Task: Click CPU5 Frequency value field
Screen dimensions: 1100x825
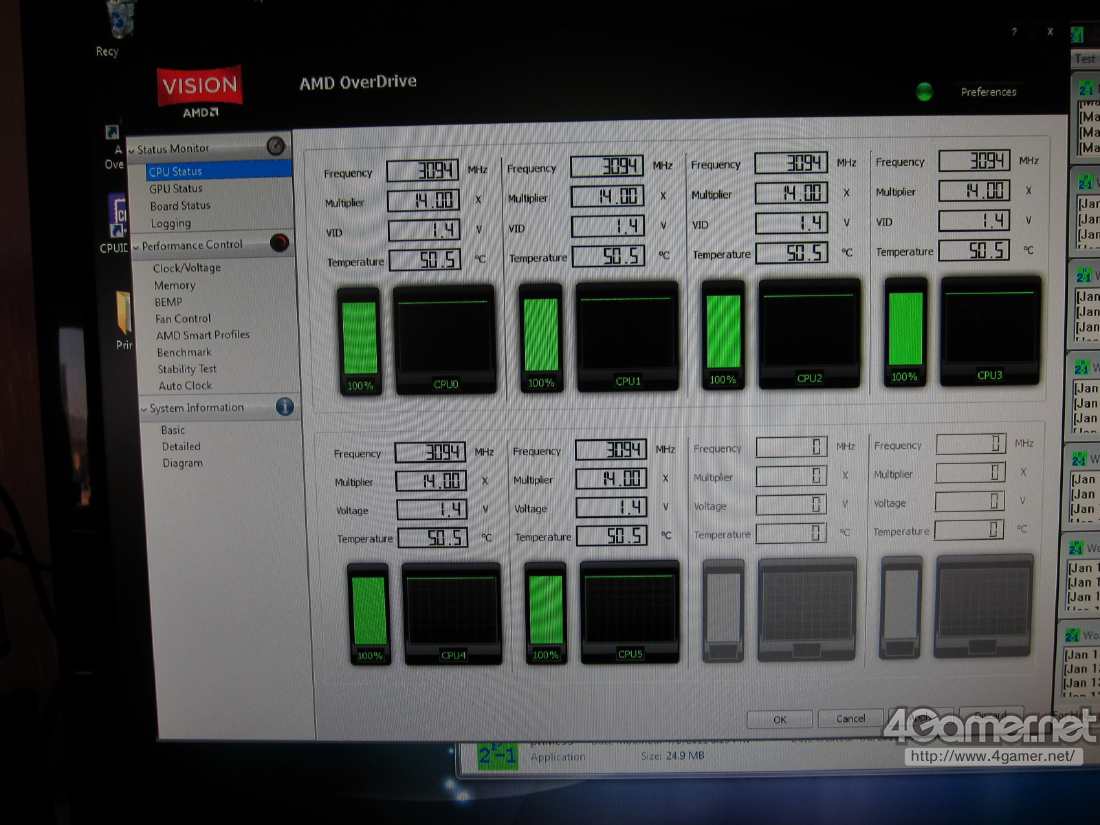Action: (610, 449)
